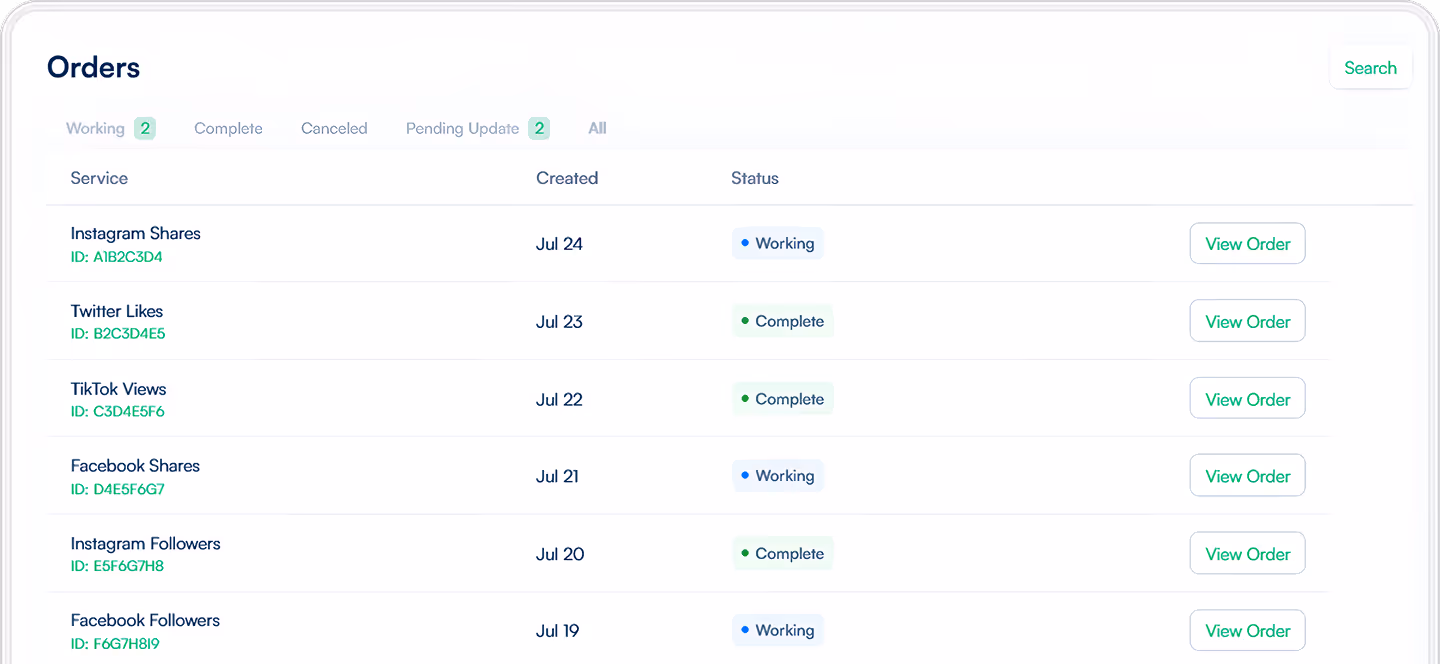Click order ID C3D4E5F6
The height and width of the screenshot is (664, 1440).
click(x=117, y=411)
